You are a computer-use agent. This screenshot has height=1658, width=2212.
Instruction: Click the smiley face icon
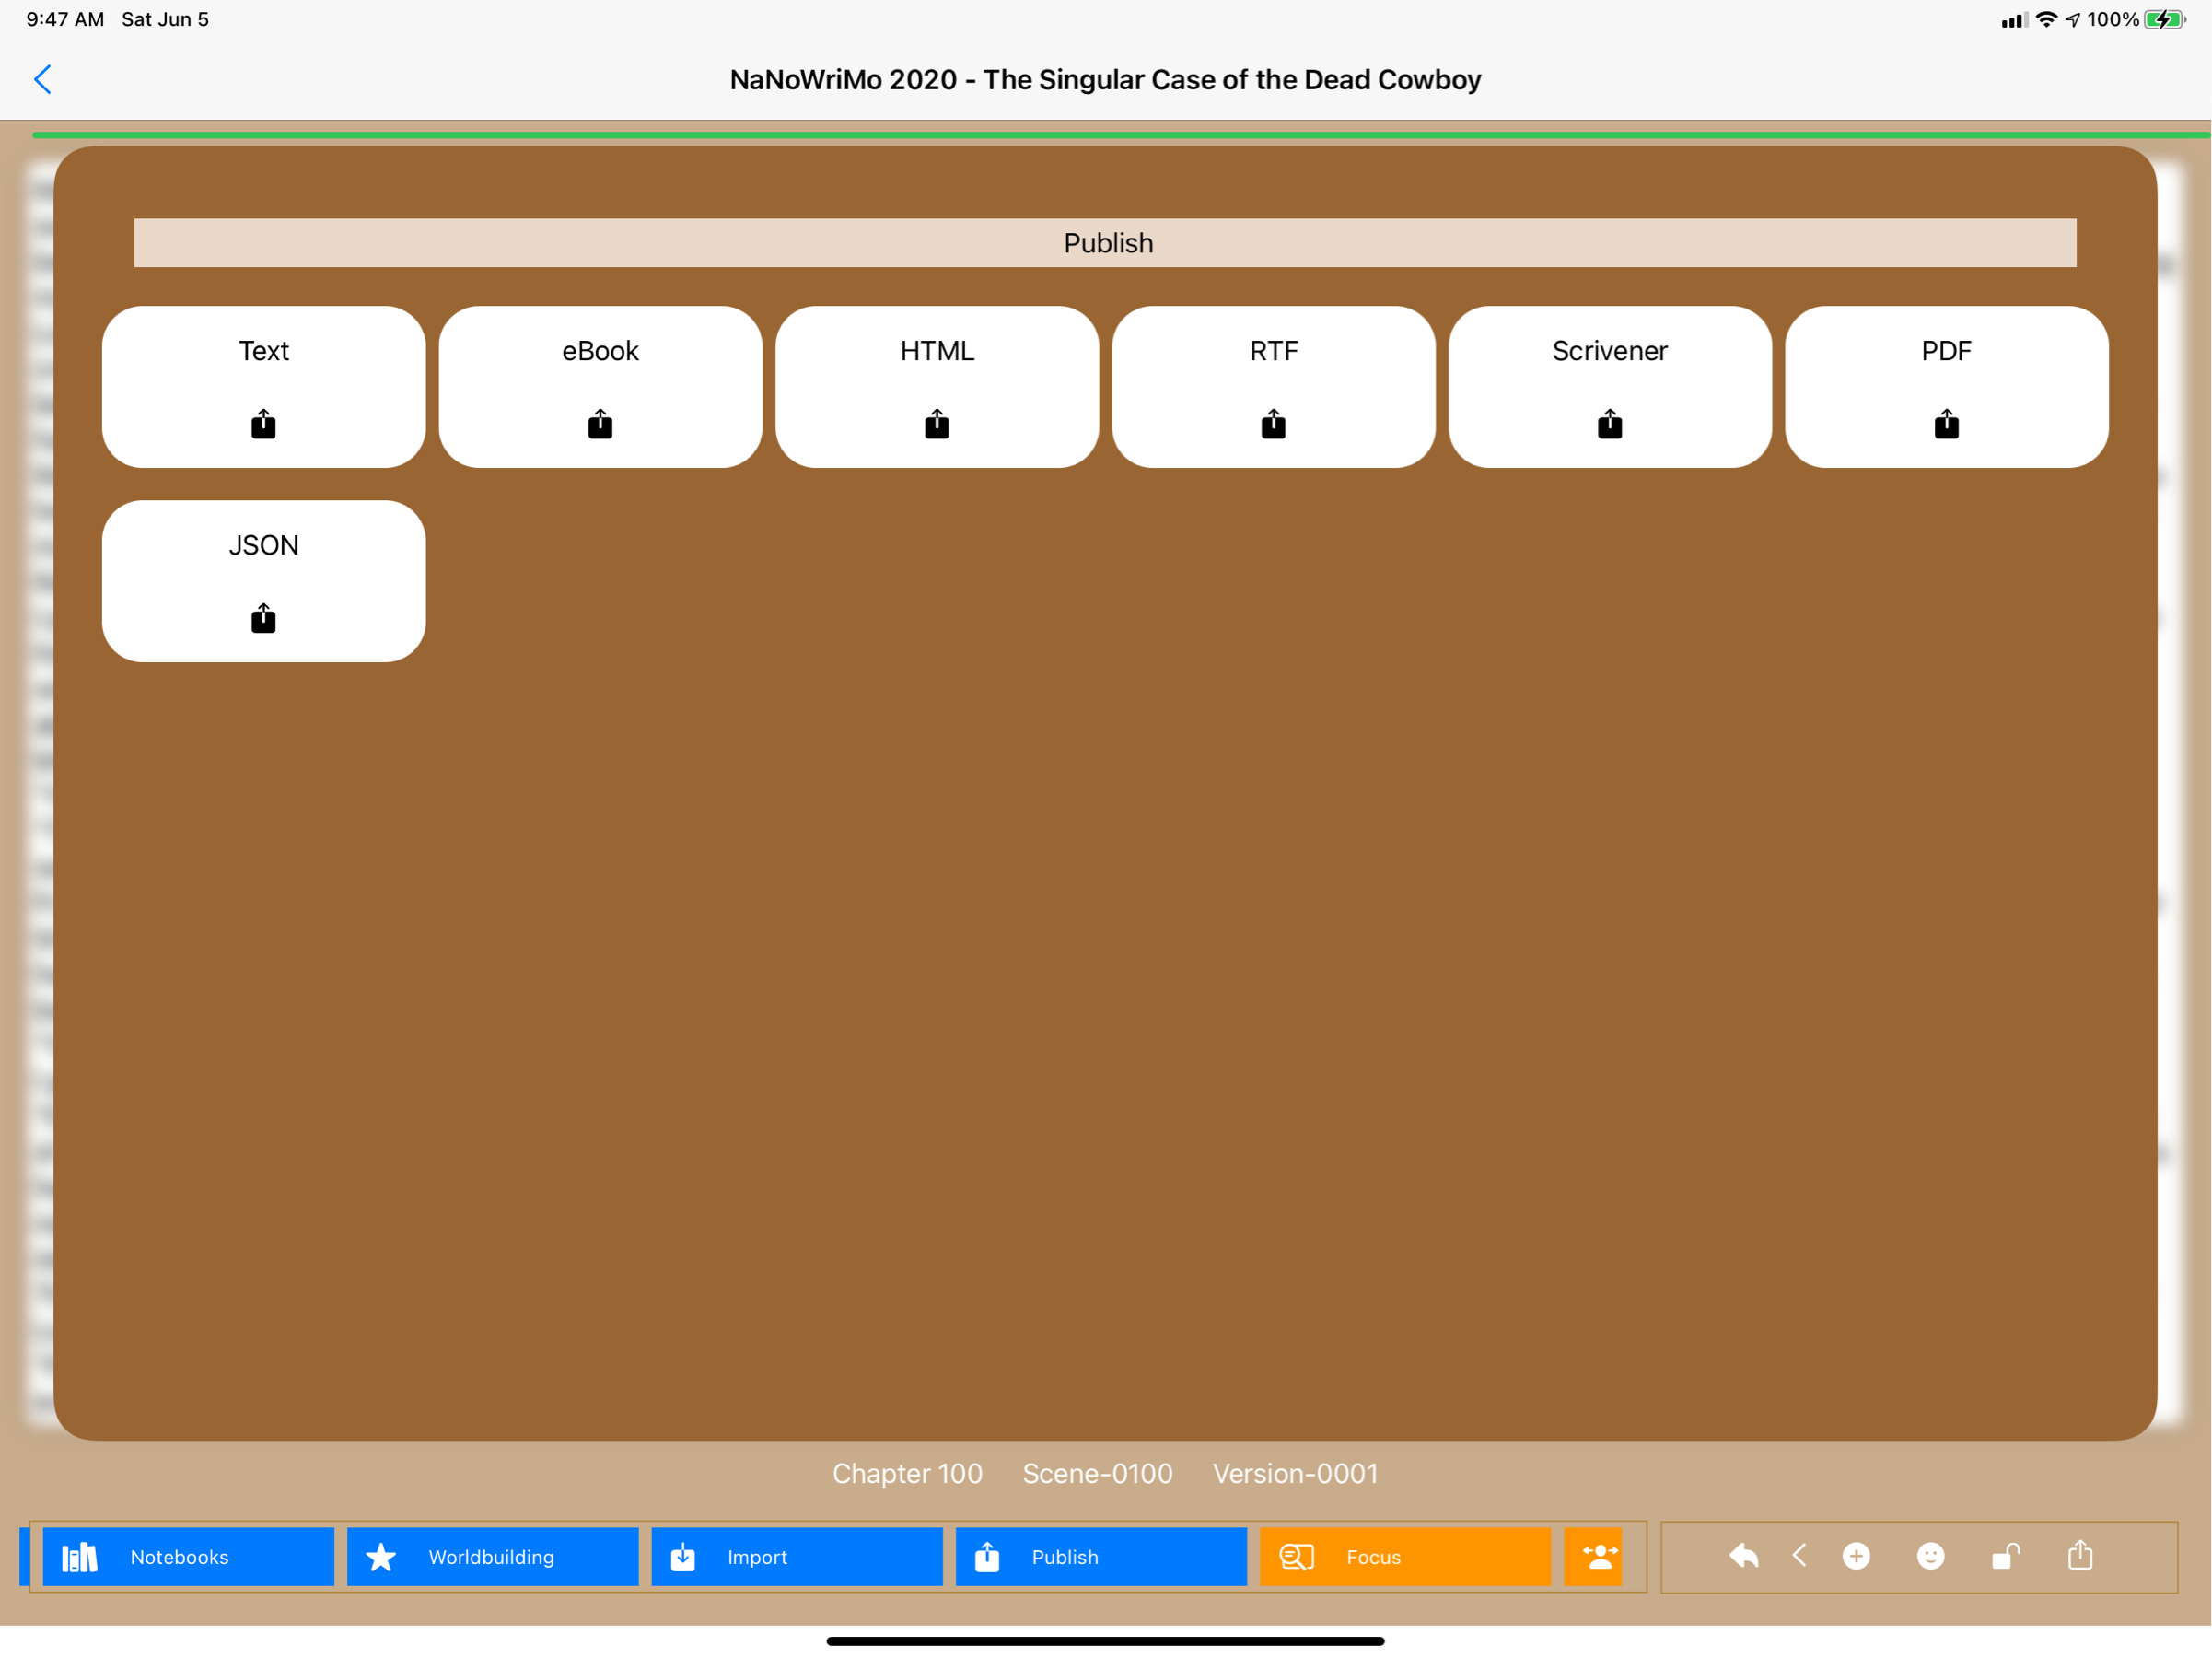1930,1556
